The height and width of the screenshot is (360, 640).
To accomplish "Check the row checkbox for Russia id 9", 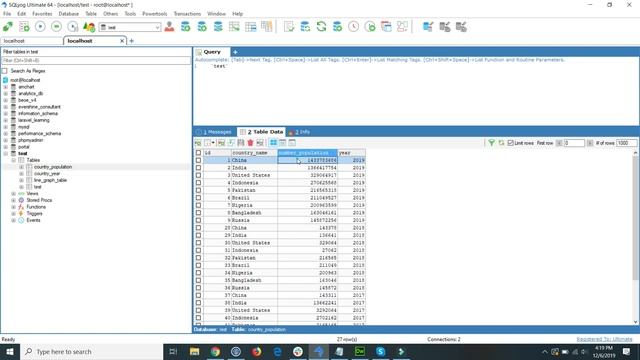I will (x=198, y=220).
